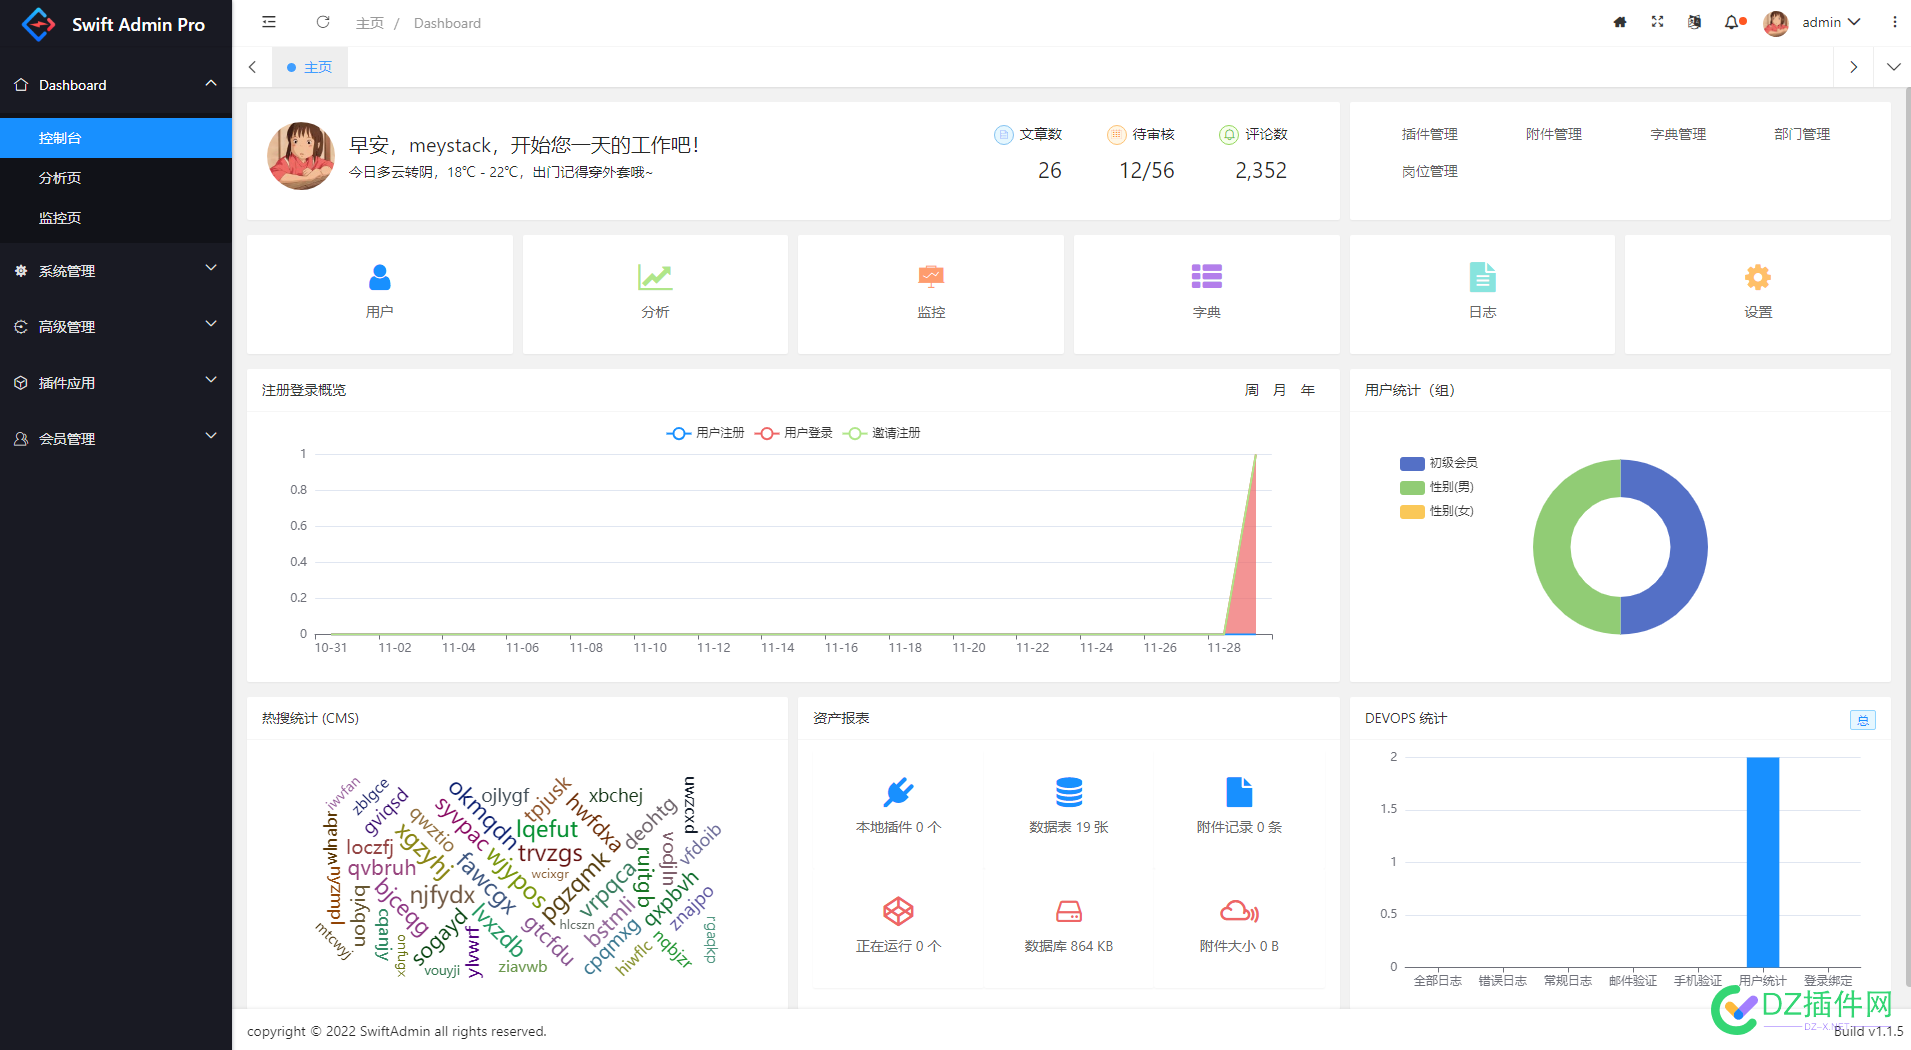The image size is (1911, 1050).
Task: Click the 评论数 stat icon
Action: point(1229,135)
